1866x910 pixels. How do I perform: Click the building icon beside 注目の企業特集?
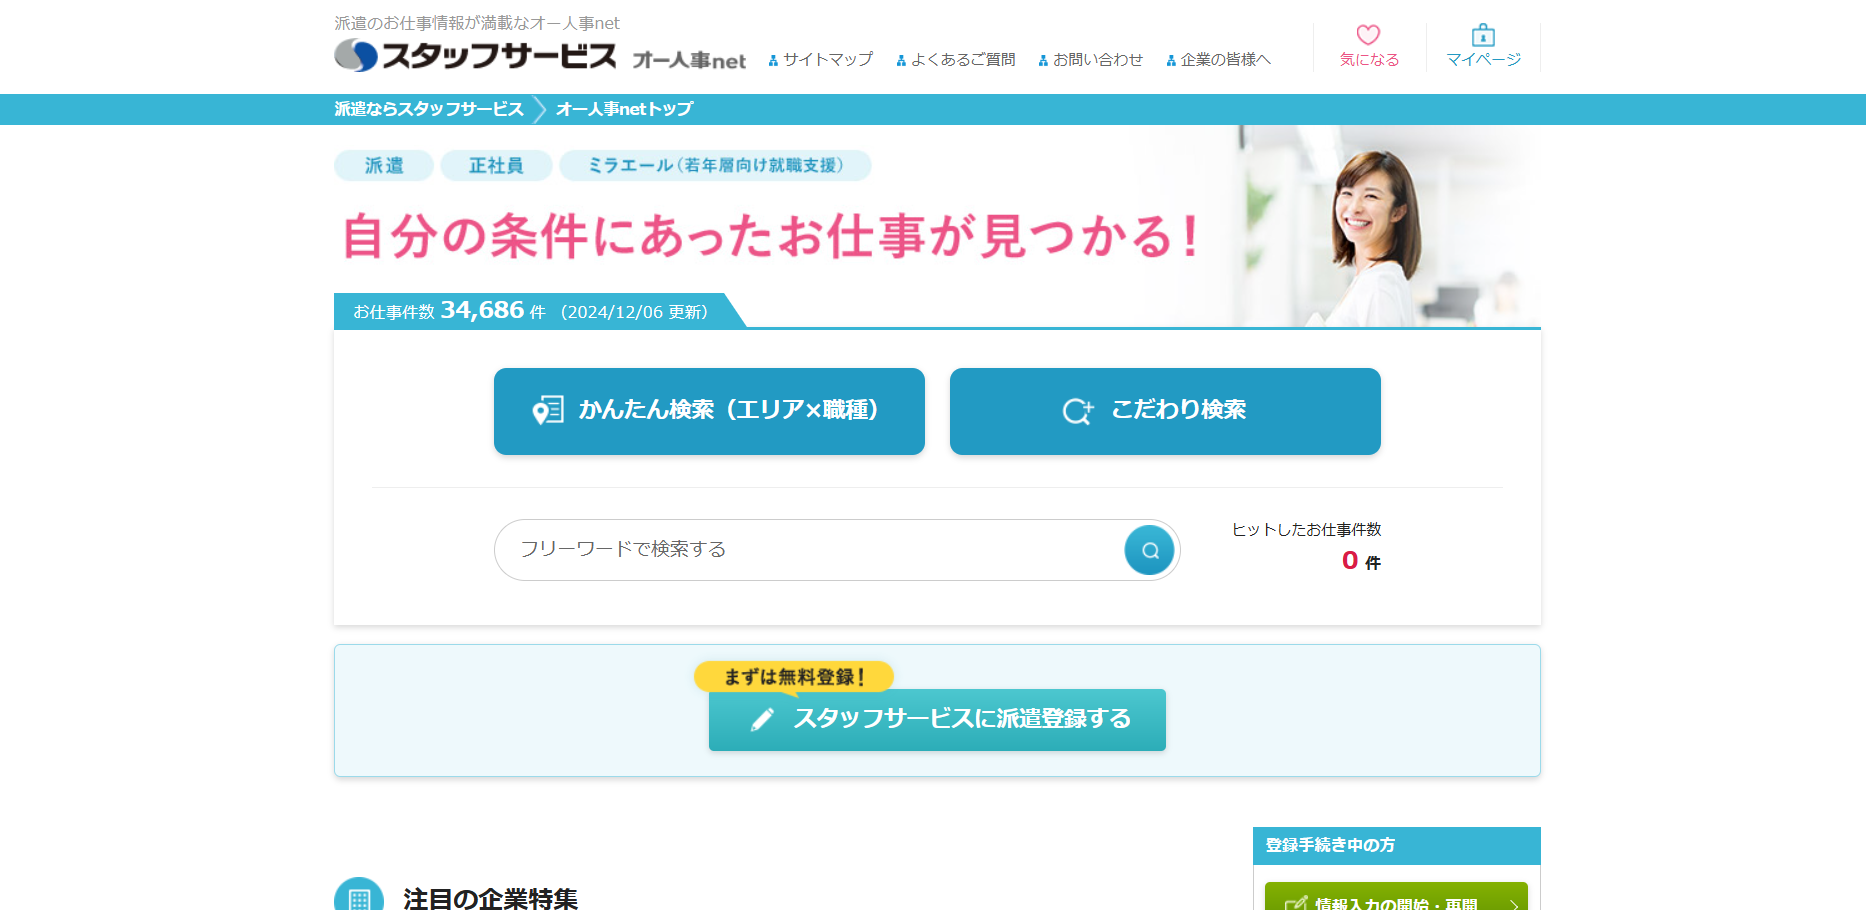coord(359,897)
